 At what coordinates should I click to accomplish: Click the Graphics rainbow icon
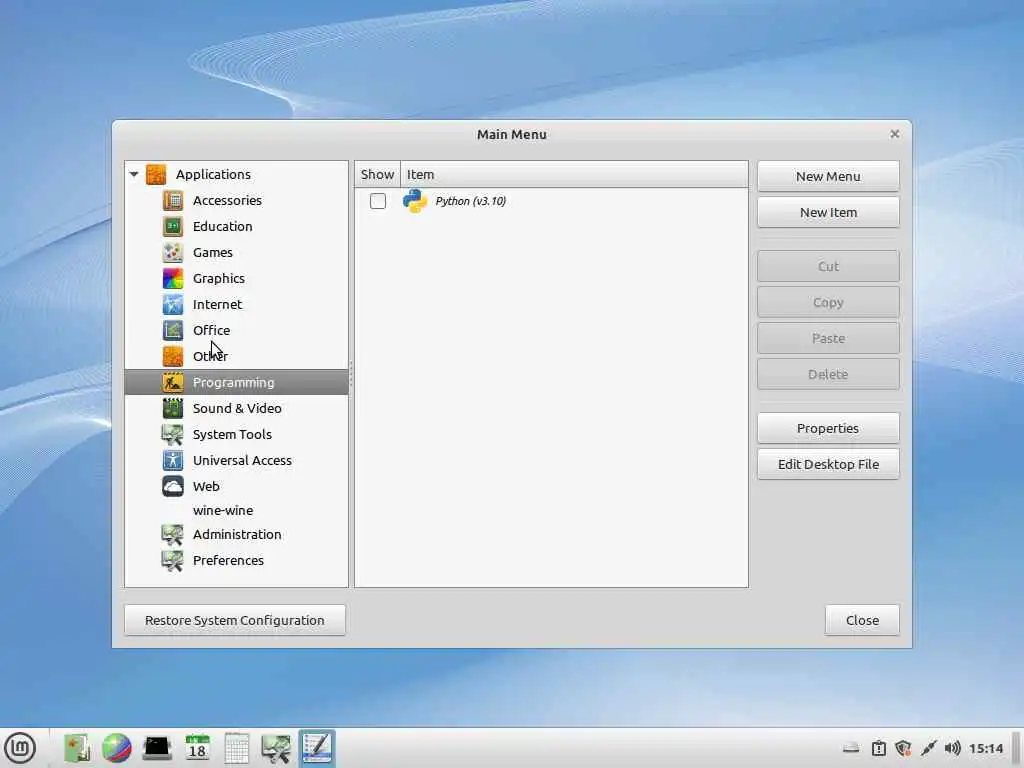[x=172, y=278]
